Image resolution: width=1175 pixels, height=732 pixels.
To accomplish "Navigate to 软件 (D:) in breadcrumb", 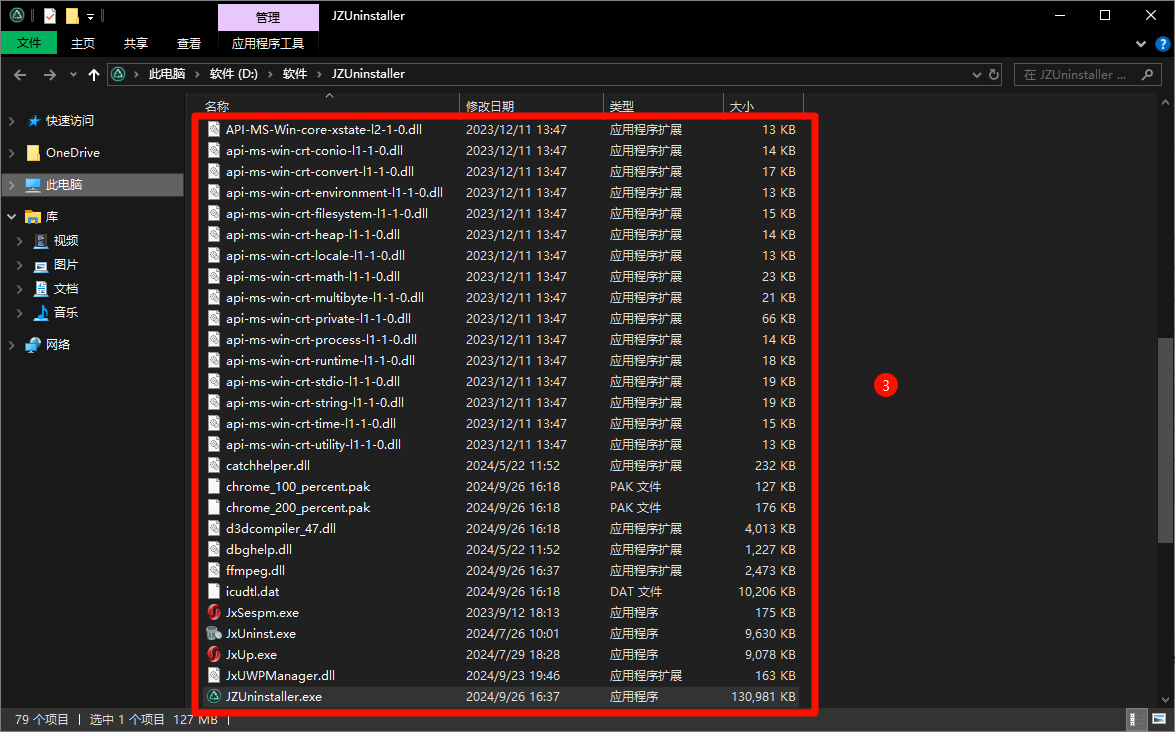I will click(234, 73).
